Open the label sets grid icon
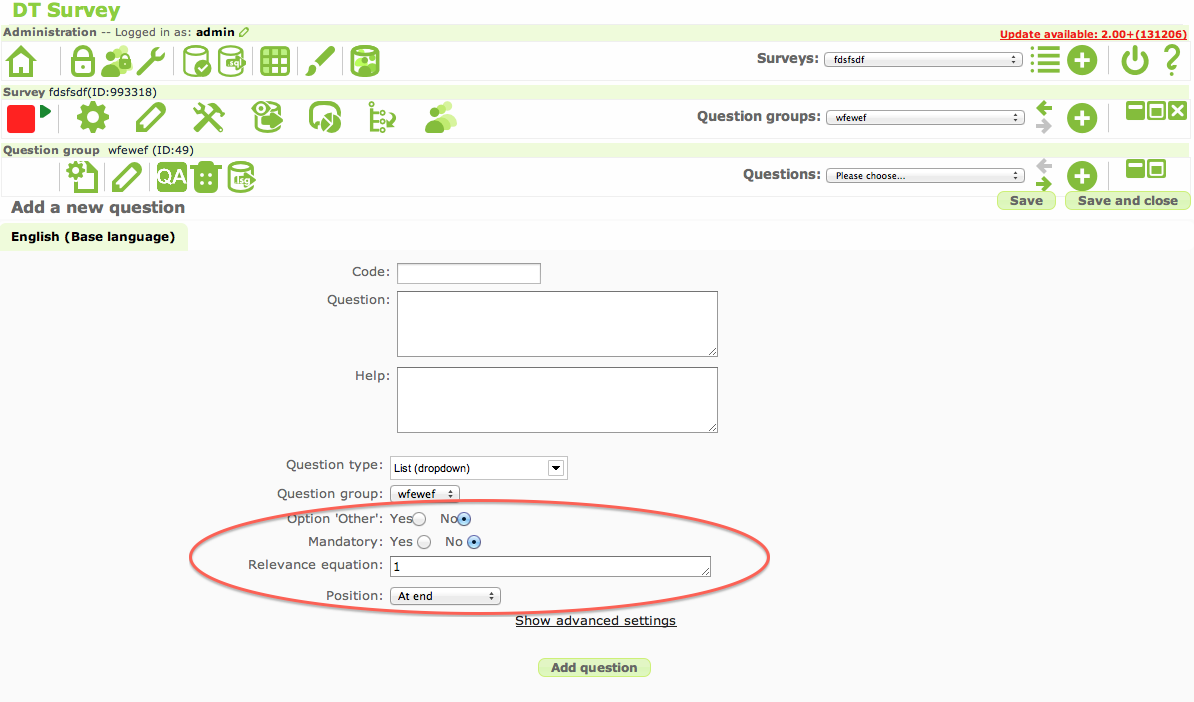 [x=275, y=61]
